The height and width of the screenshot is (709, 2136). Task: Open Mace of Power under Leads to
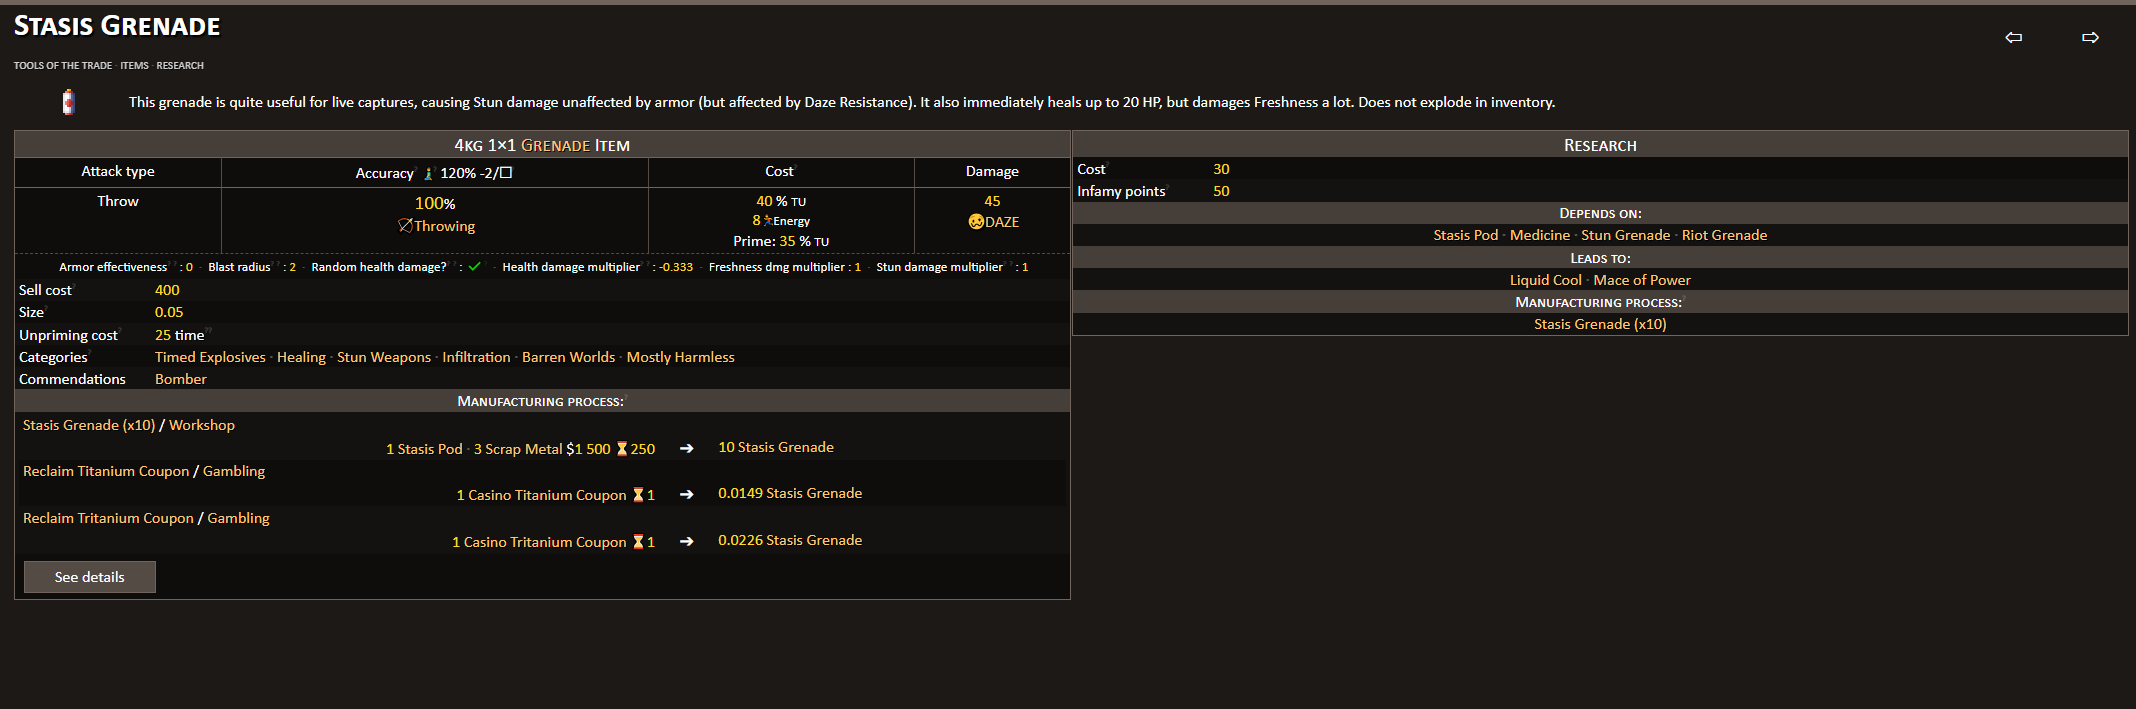click(1643, 280)
